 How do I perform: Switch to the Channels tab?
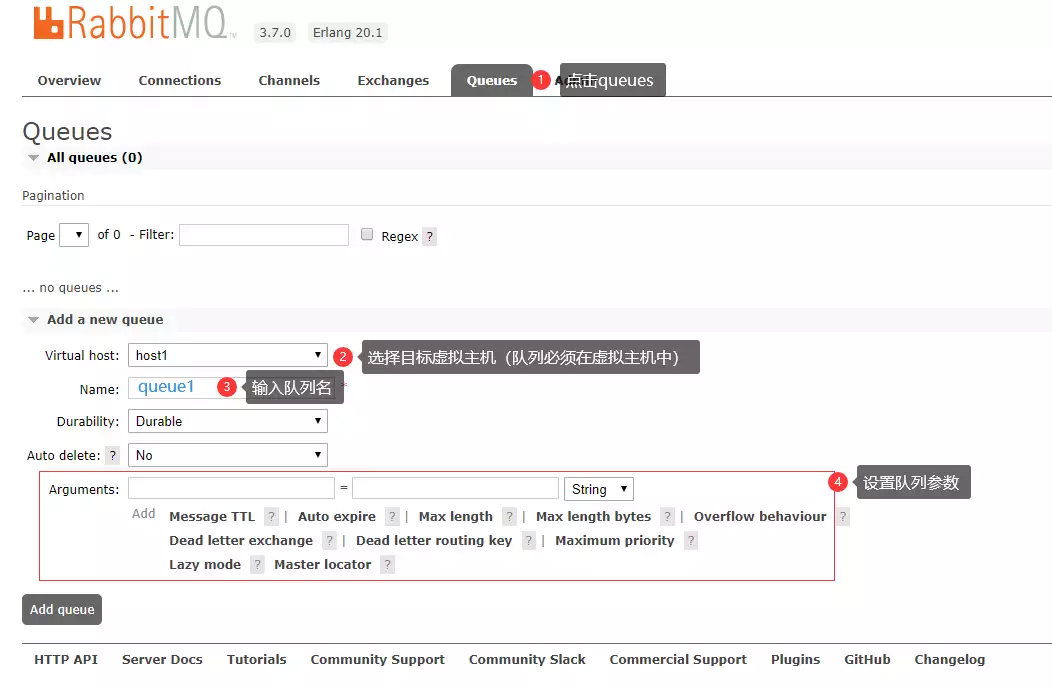tap(289, 81)
